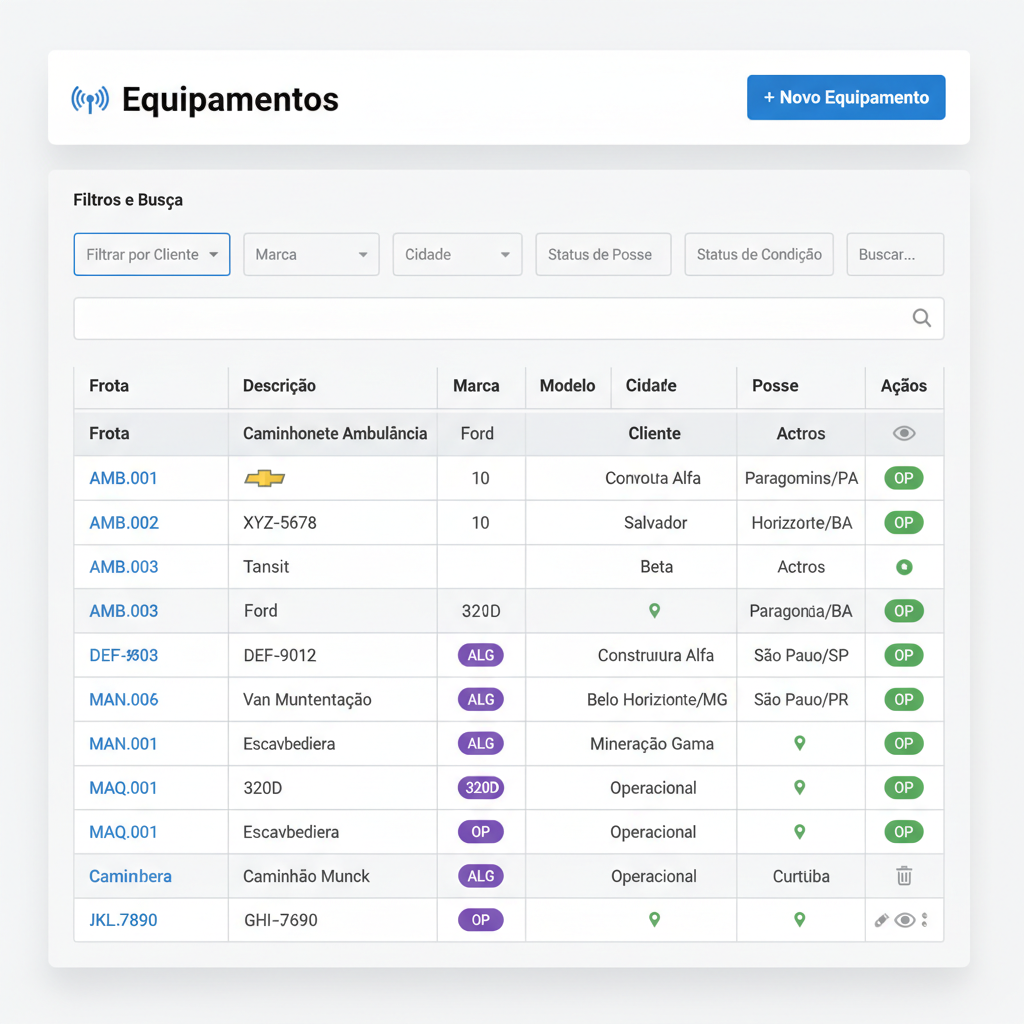Click the Posse column pin in the JKL.7890 row
The width and height of the screenshot is (1024, 1024).
point(799,920)
